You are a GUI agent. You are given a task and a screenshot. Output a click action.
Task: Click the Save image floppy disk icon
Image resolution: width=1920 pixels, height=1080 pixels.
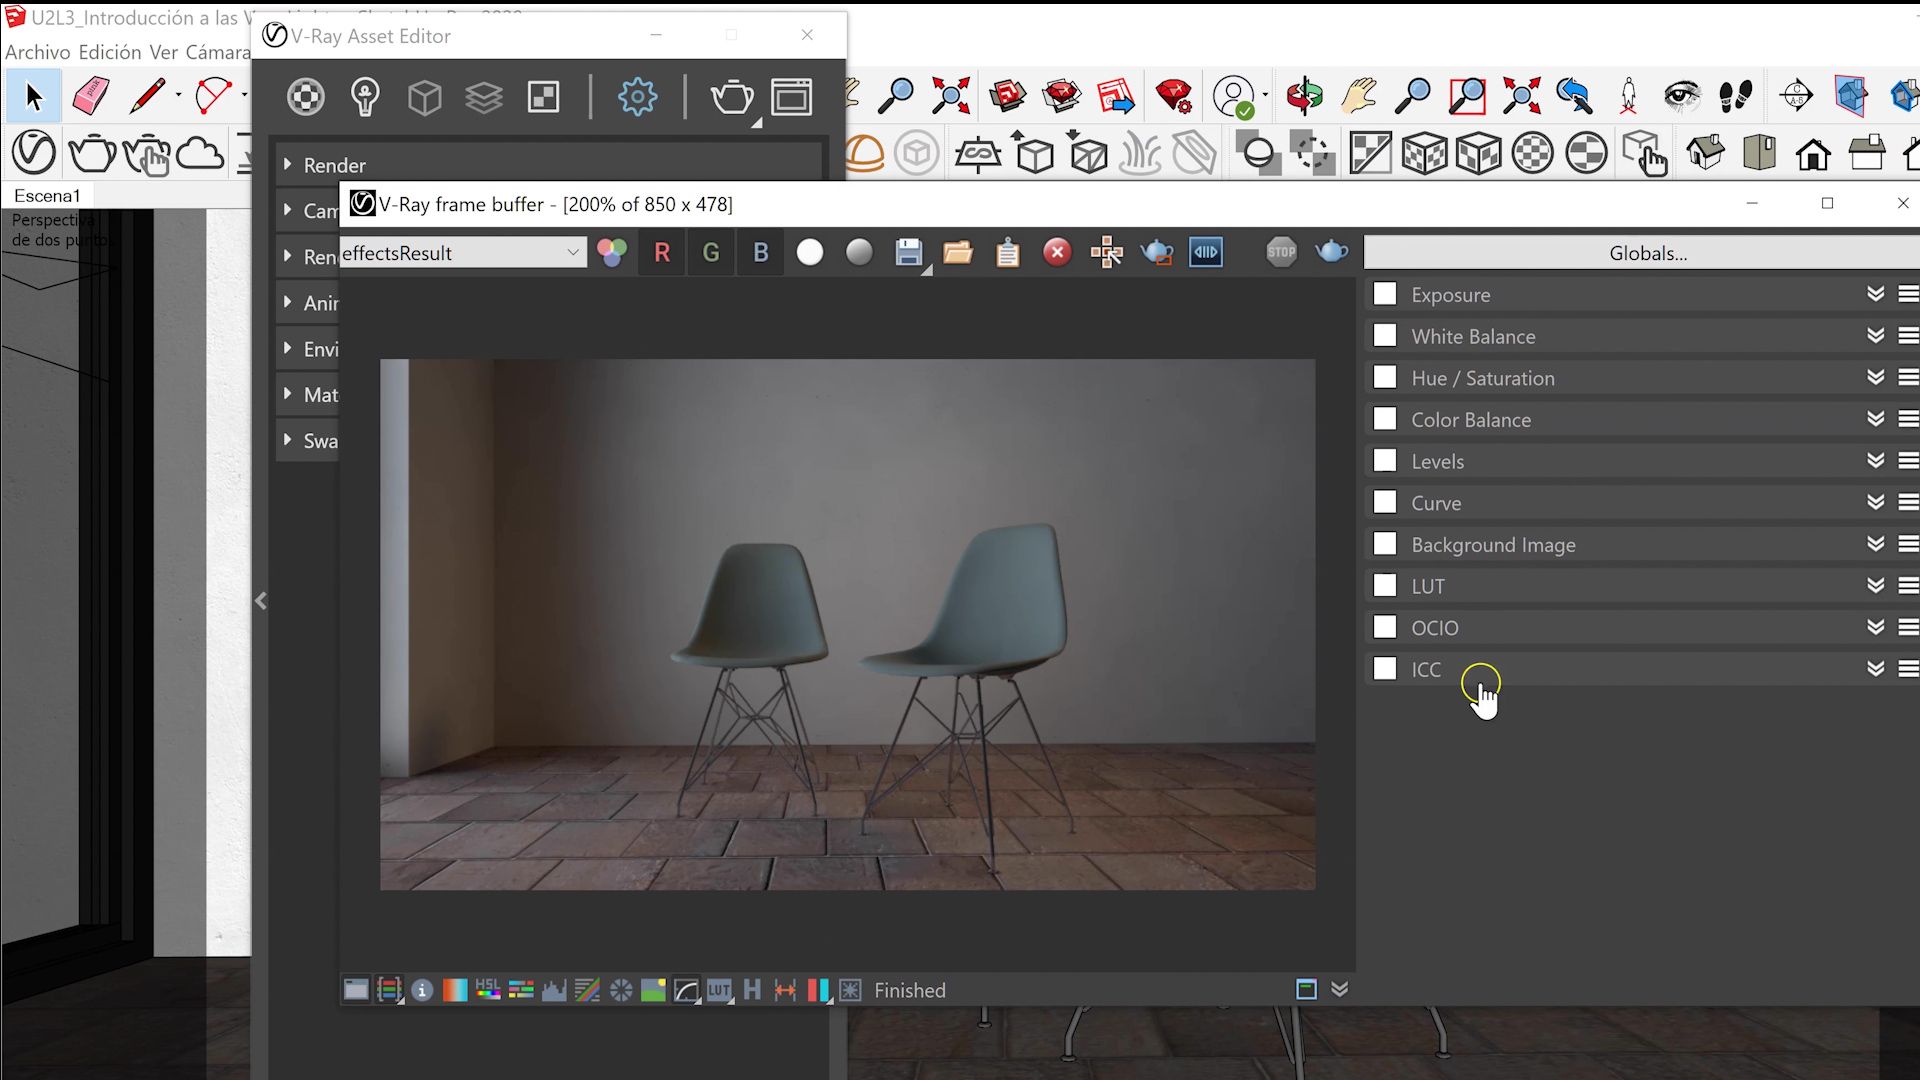coord(908,253)
